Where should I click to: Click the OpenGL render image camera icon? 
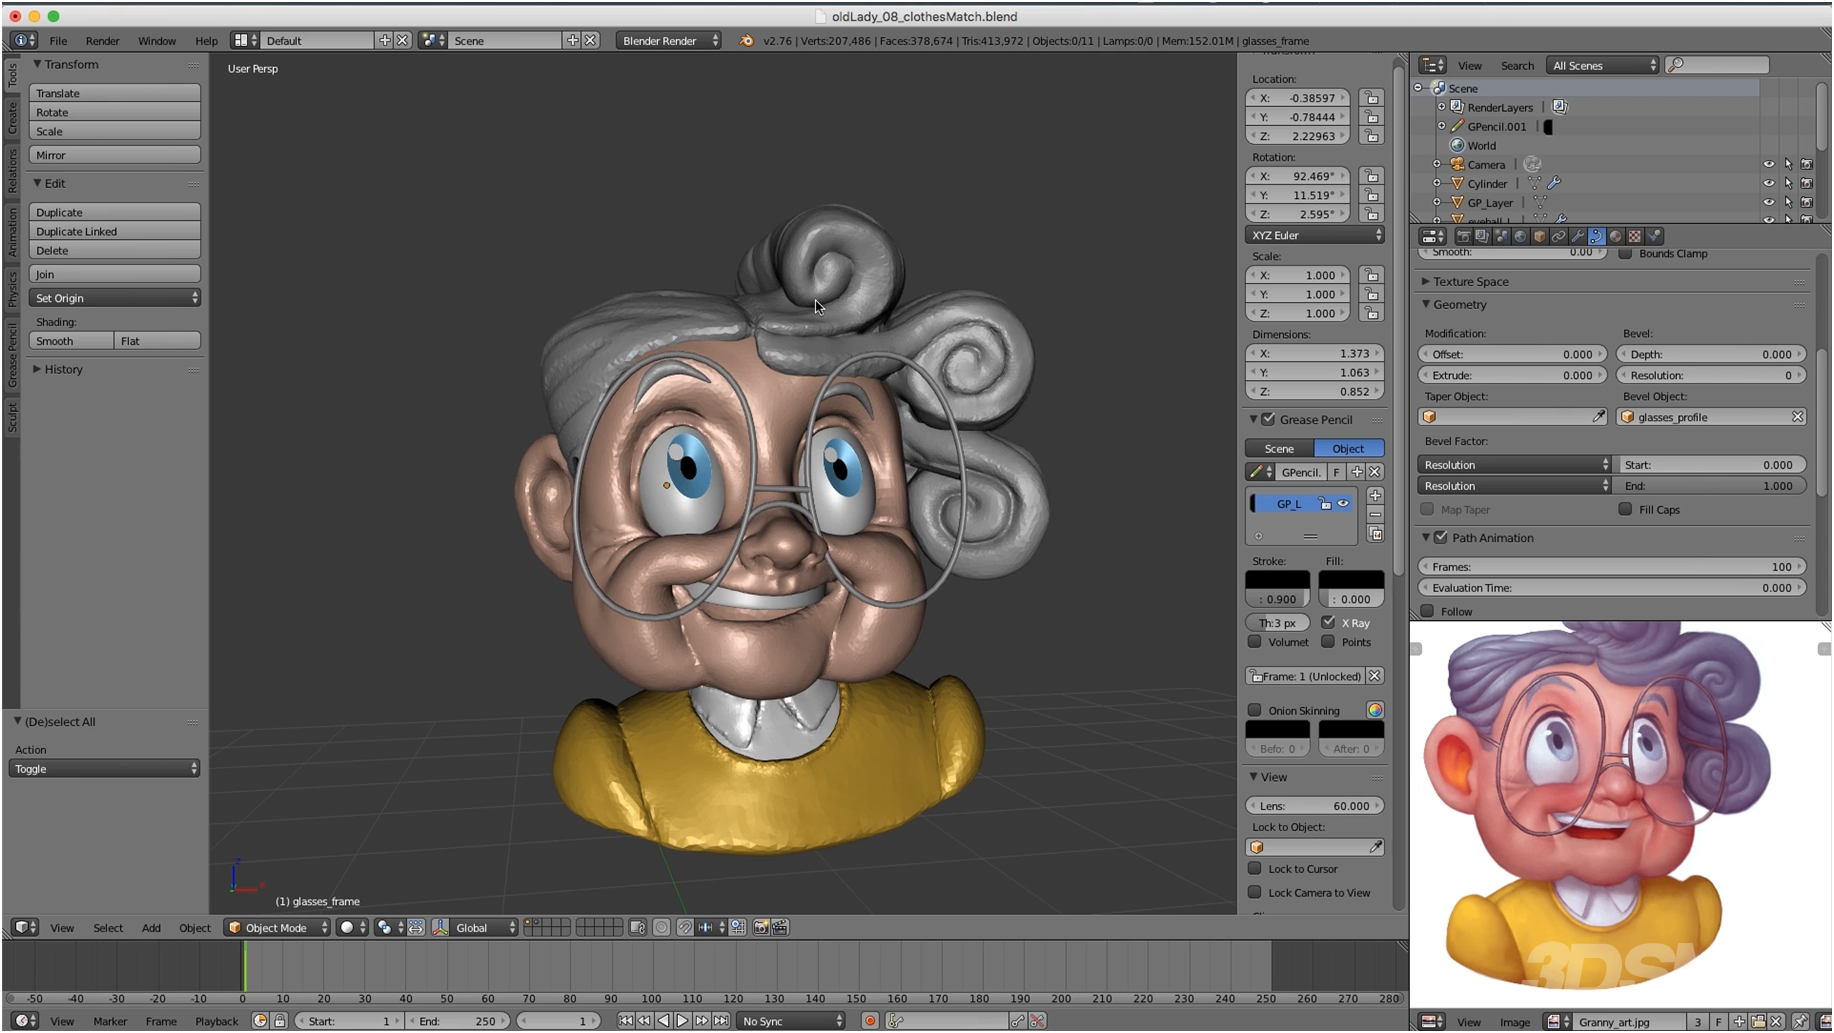click(x=761, y=928)
